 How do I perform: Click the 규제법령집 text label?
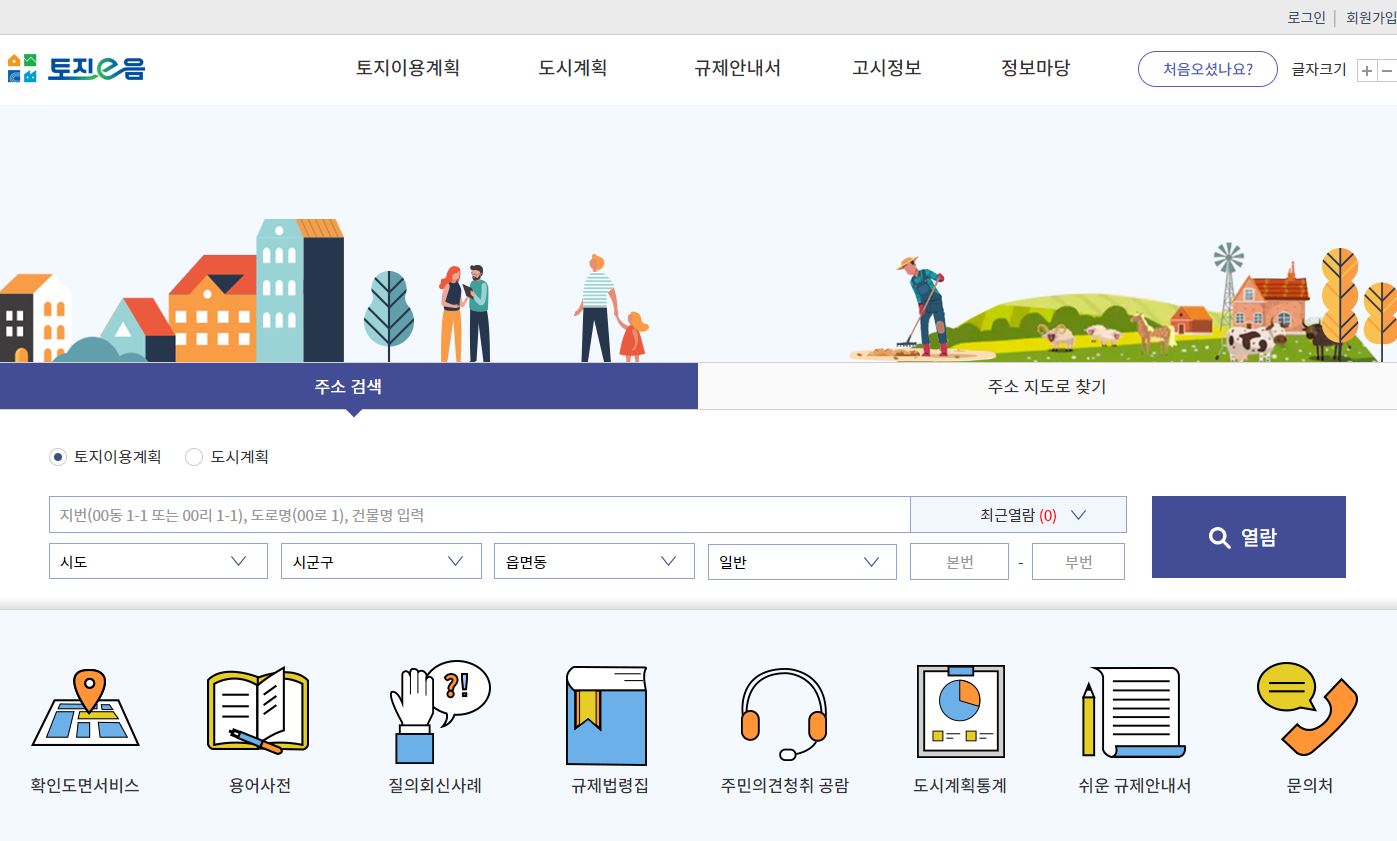tap(610, 786)
